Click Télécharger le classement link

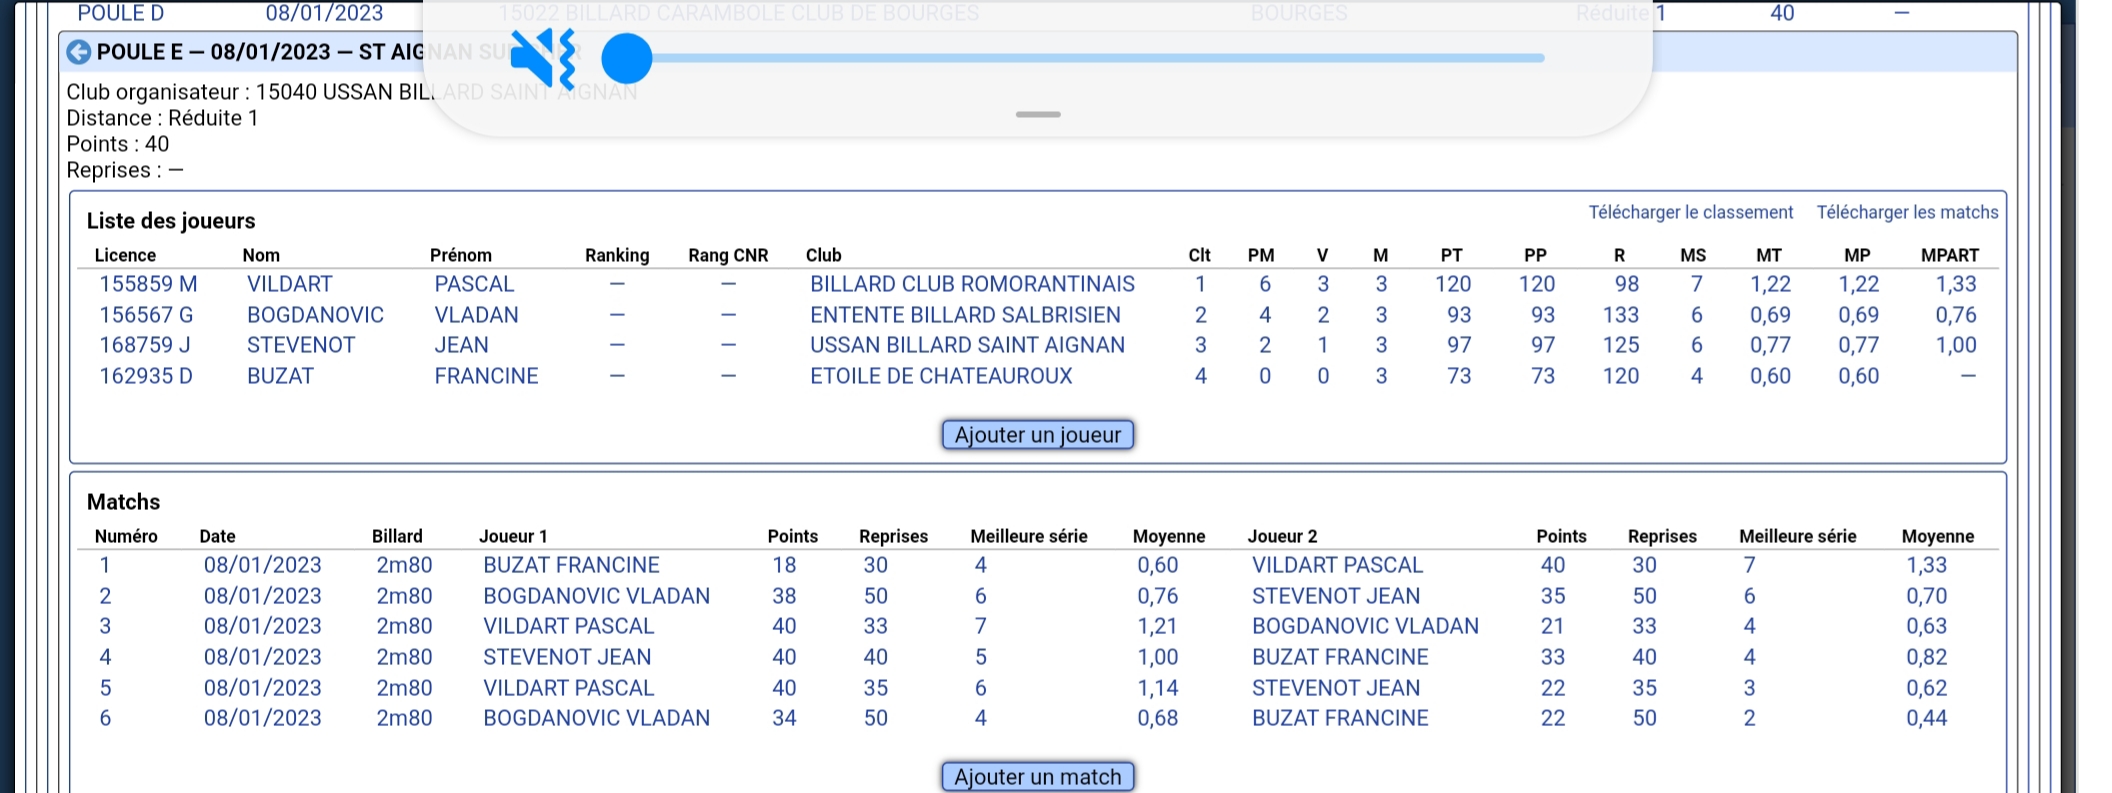[x=1691, y=212]
